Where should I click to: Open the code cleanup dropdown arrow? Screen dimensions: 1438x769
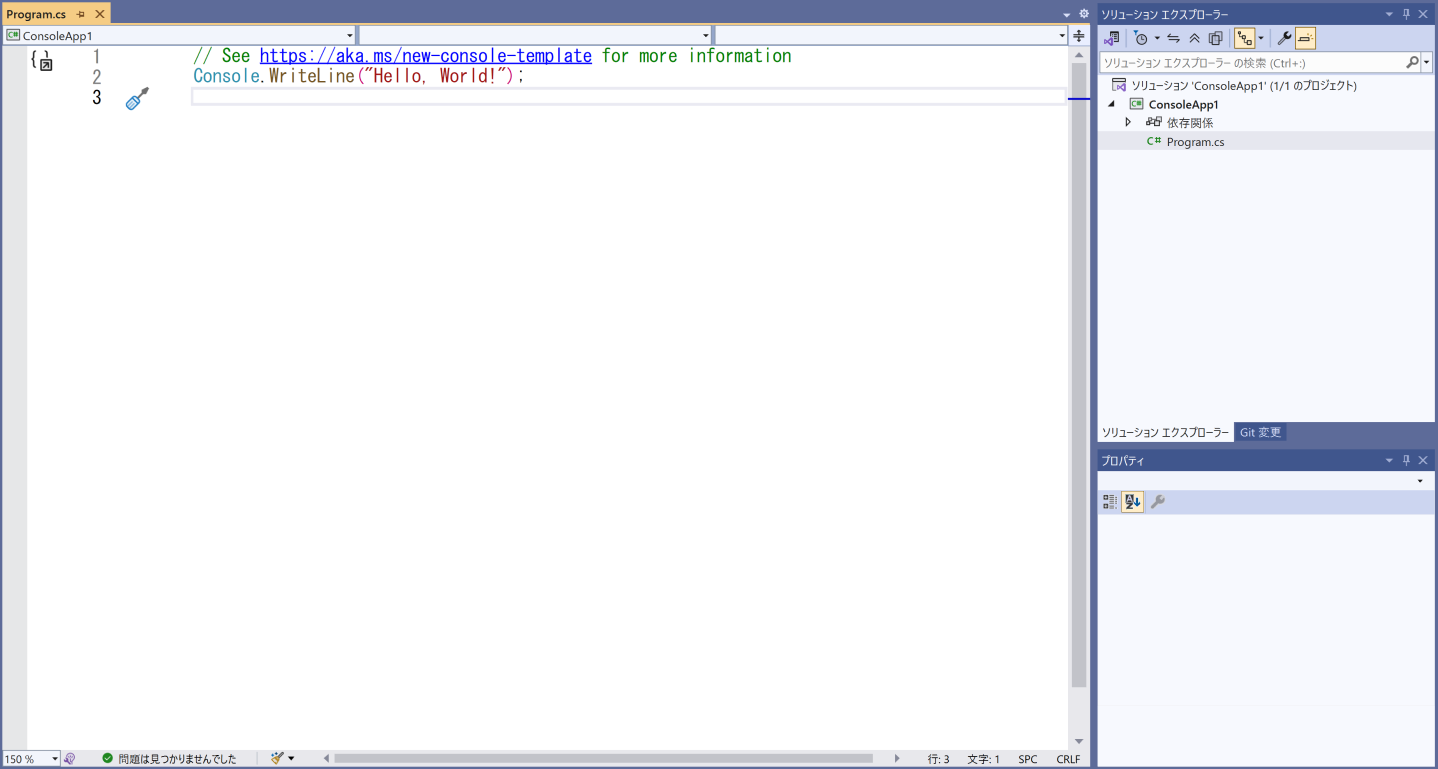point(292,758)
